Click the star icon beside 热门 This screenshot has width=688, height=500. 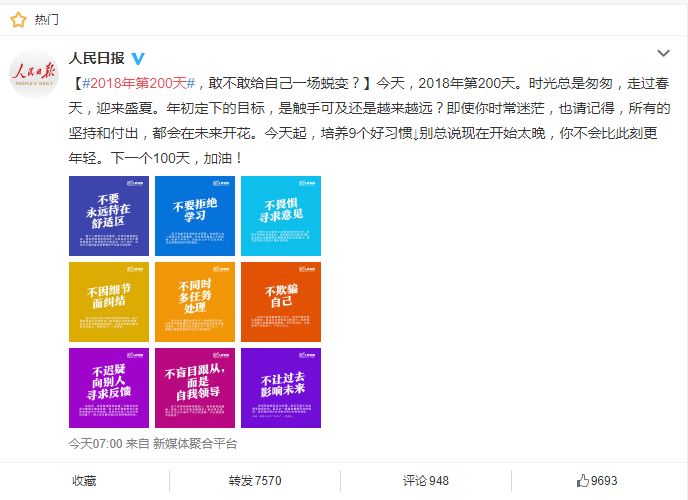tap(18, 20)
